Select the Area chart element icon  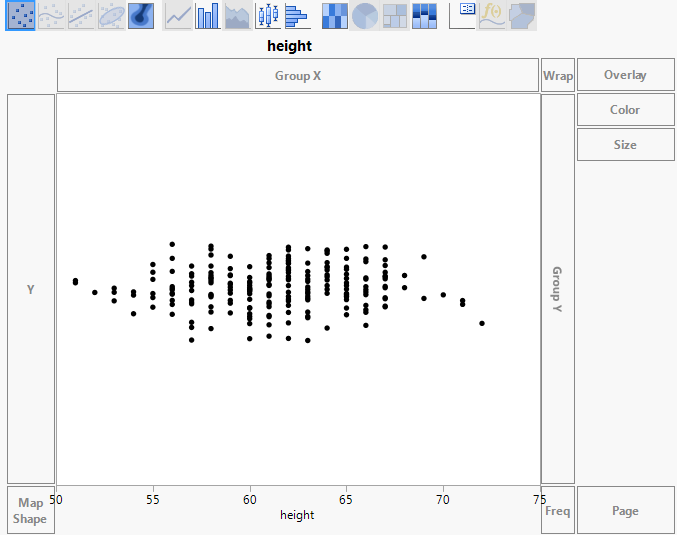click(237, 16)
